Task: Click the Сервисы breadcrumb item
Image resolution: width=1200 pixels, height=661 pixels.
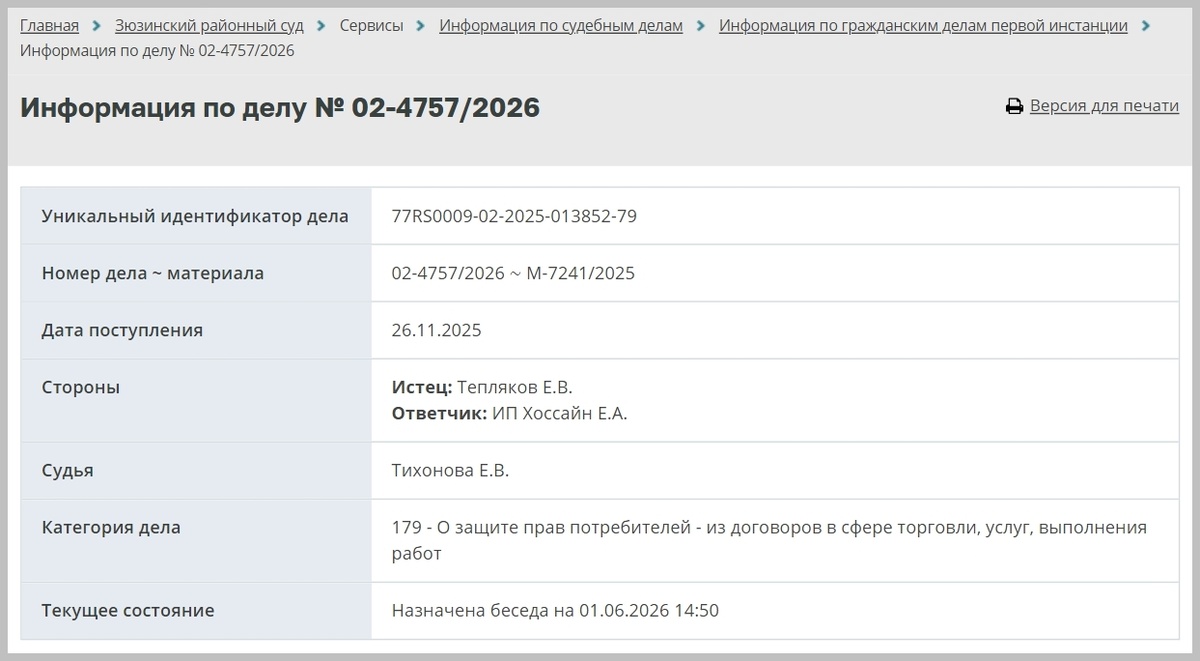Action: [371, 26]
